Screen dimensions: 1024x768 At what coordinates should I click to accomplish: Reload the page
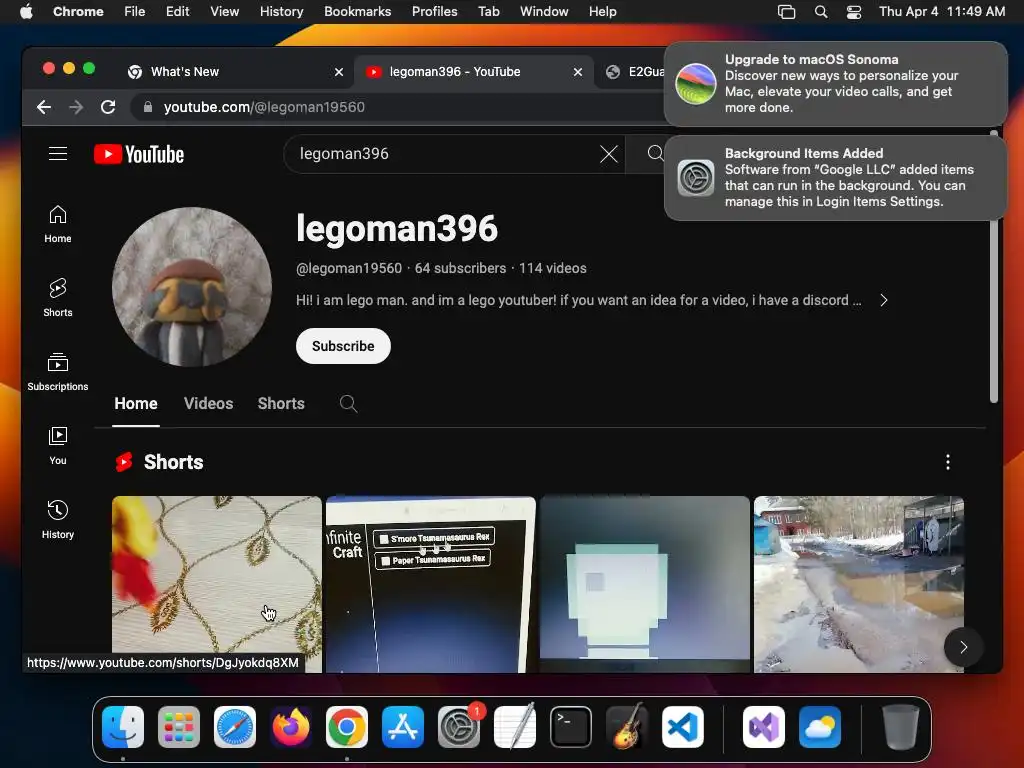[x=108, y=107]
